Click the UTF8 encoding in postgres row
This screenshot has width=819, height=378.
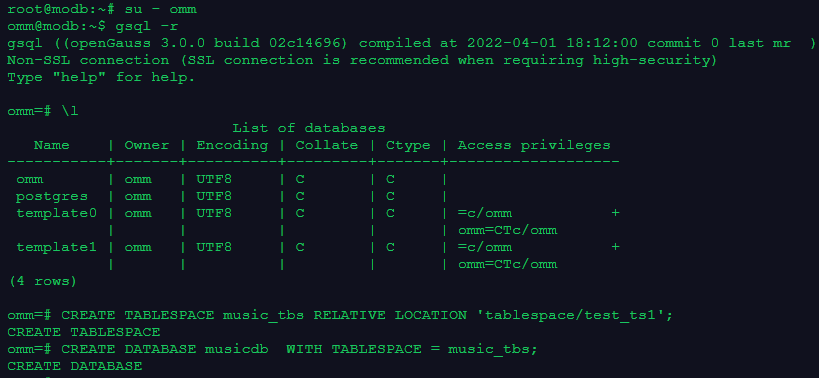pos(214,196)
